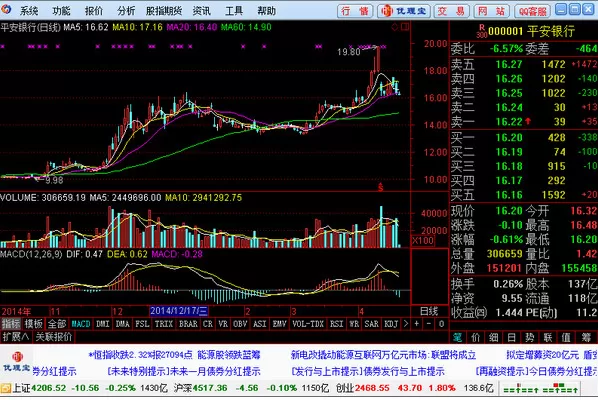Screen dimensions: 598x400
Task: Click the red S marker on chart
Action: 380,187
